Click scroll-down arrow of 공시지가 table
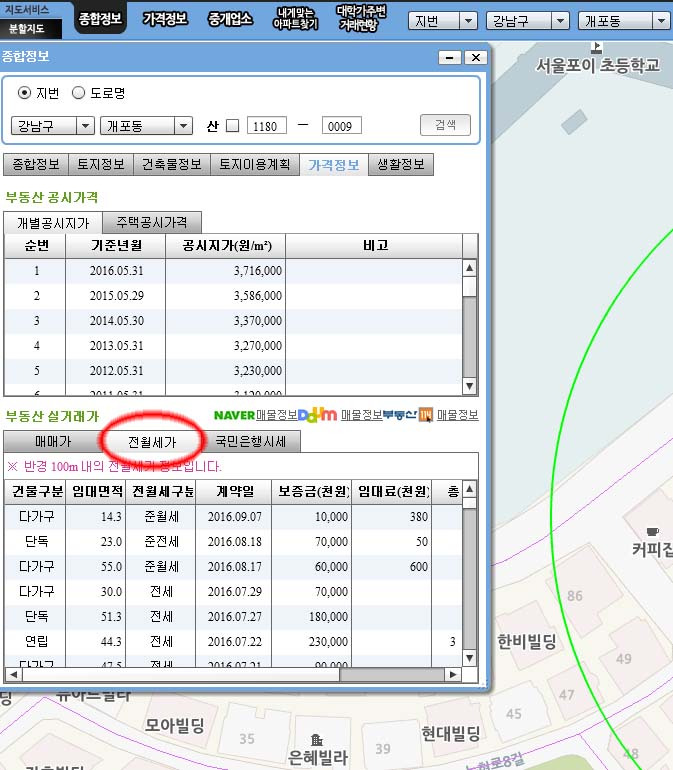The height and width of the screenshot is (770, 673). [470, 386]
